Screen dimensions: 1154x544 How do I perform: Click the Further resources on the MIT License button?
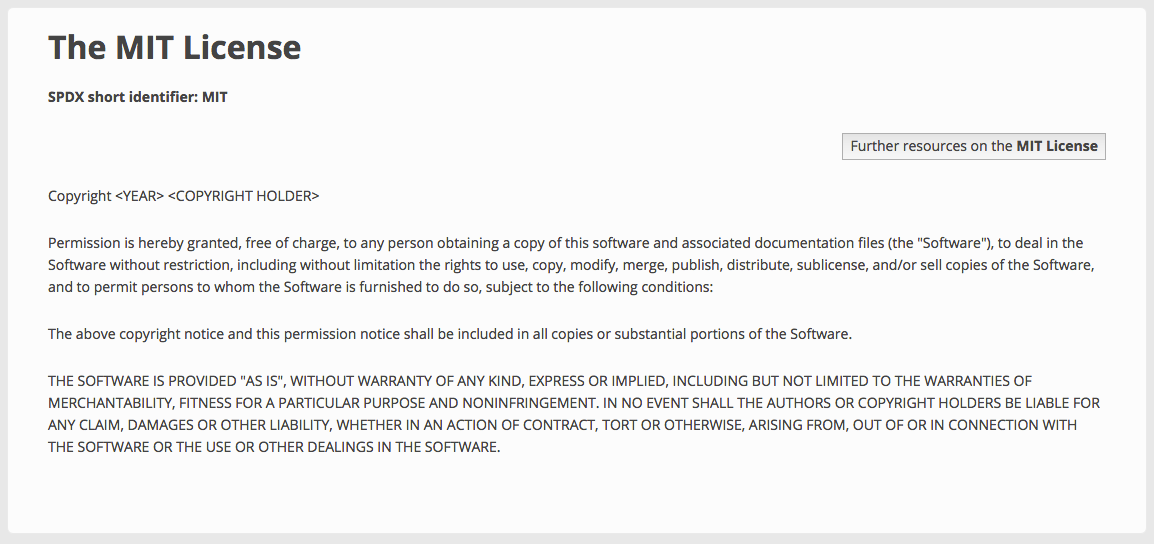coord(973,146)
